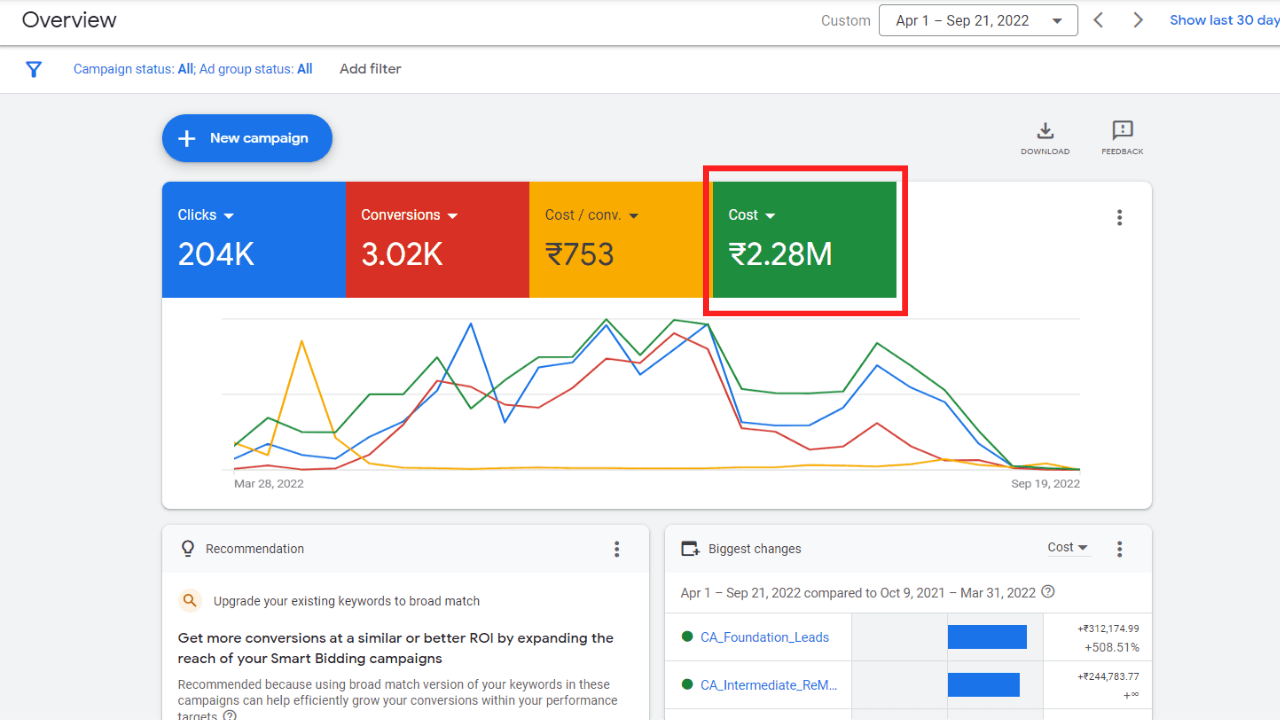The width and height of the screenshot is (1280, 720).
Task: Select the blue Clicks scorecard value 204K
Action: [216, 254]
